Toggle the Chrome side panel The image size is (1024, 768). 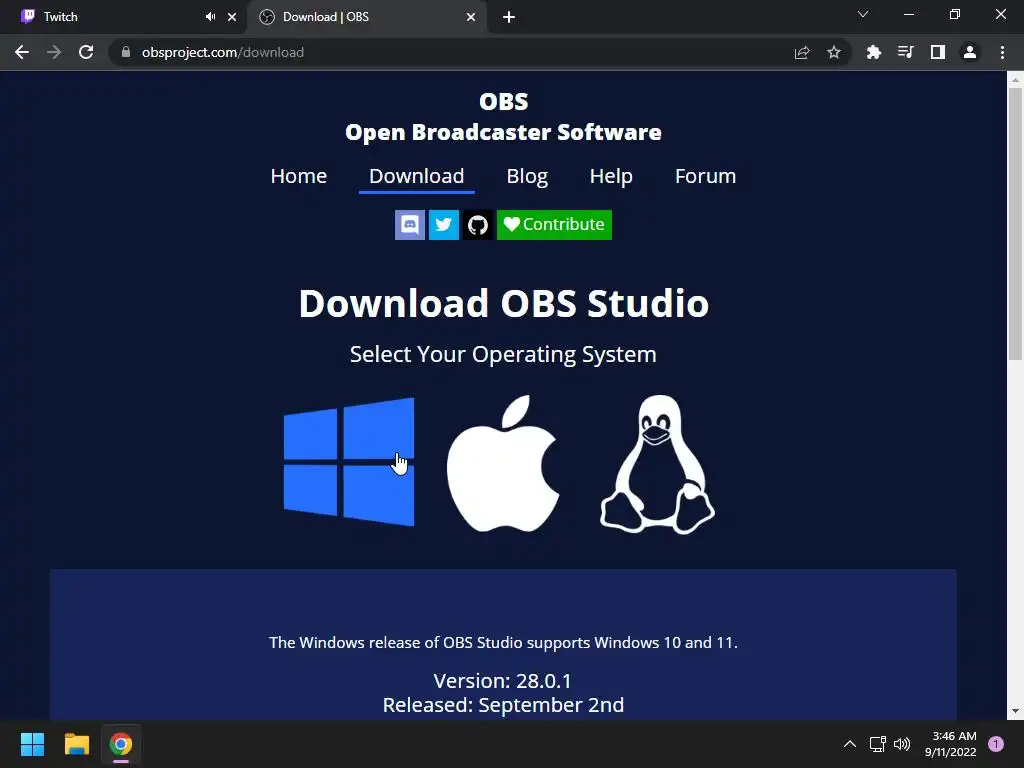point(938,52)
